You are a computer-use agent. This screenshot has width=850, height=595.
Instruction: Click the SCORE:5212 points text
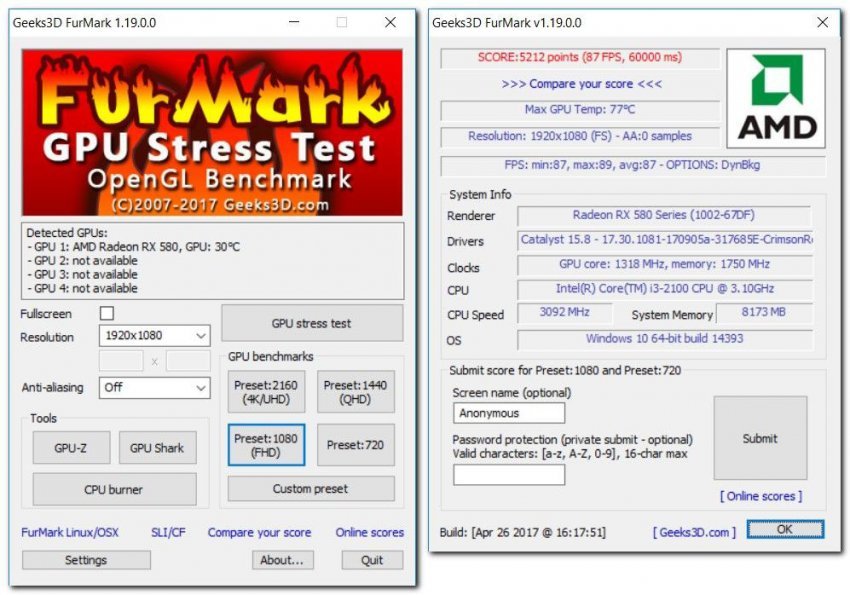(580, 57)
